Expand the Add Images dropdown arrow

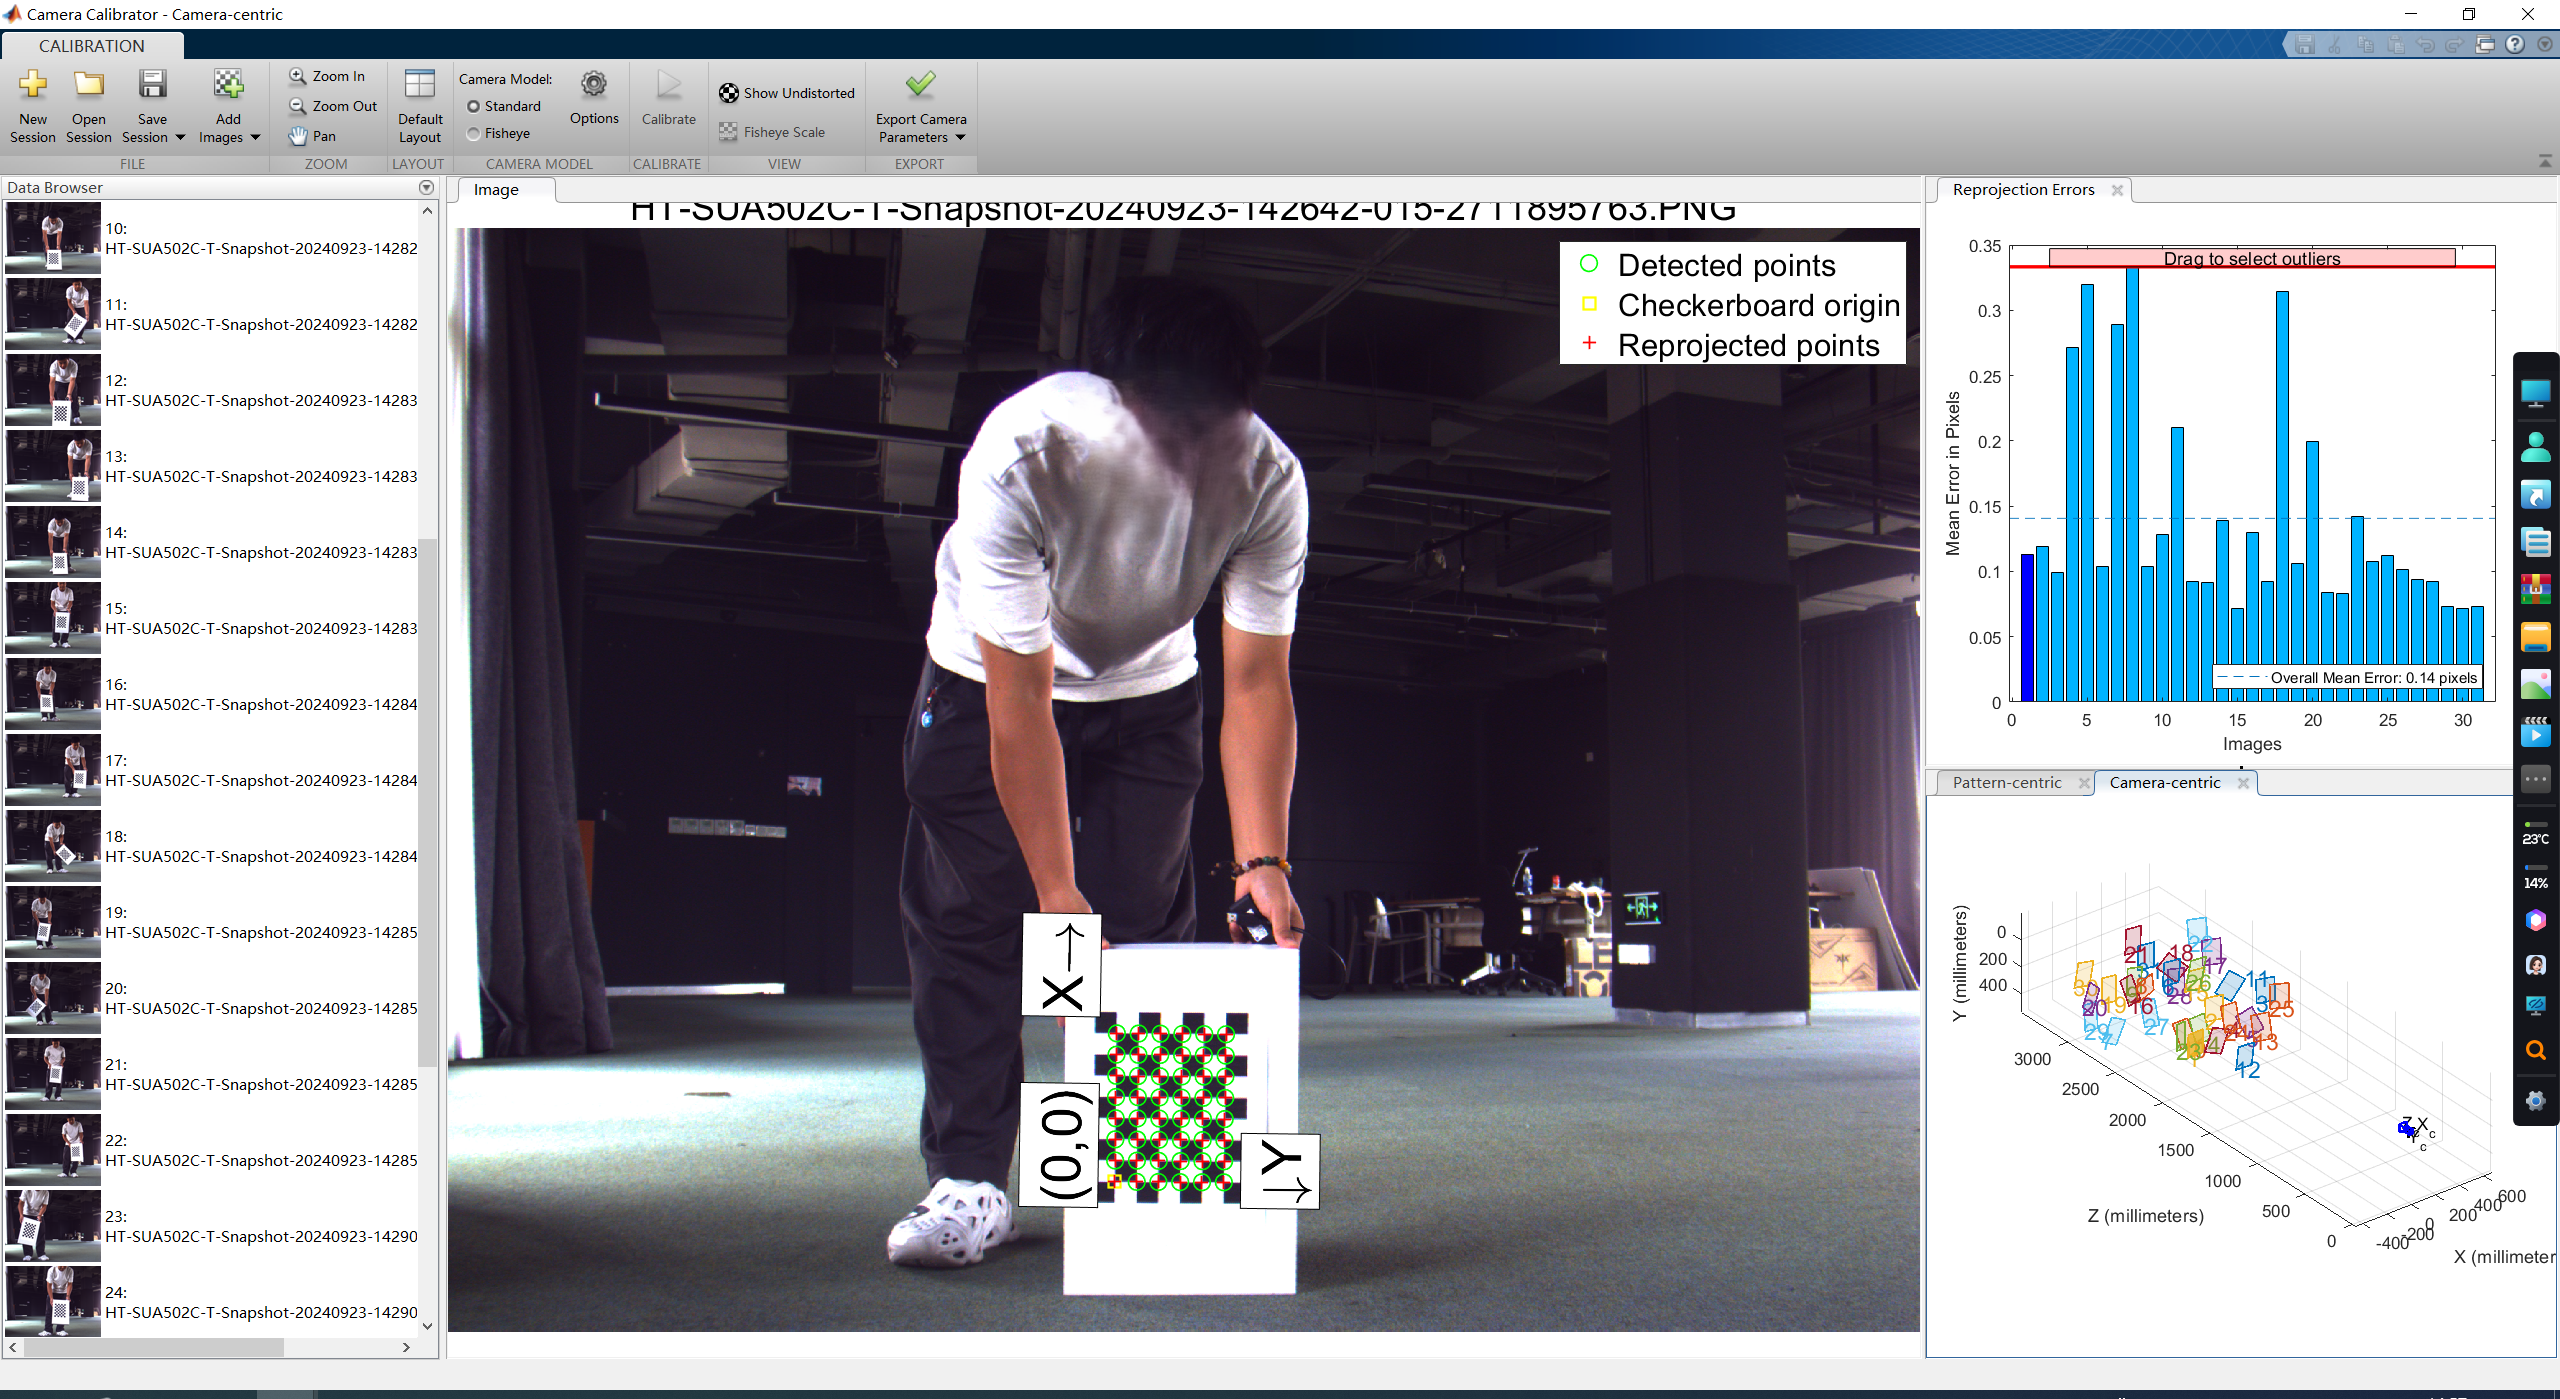[x=256, y=138]
